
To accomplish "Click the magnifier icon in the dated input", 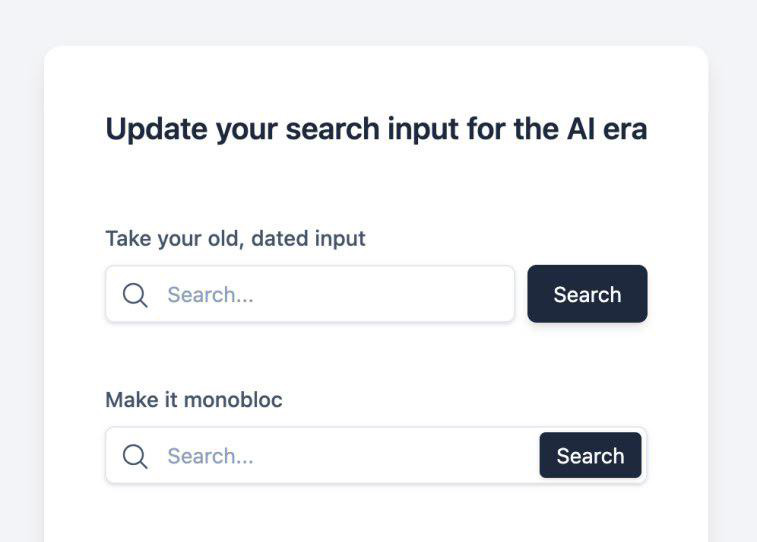I will tap(135, 295).
